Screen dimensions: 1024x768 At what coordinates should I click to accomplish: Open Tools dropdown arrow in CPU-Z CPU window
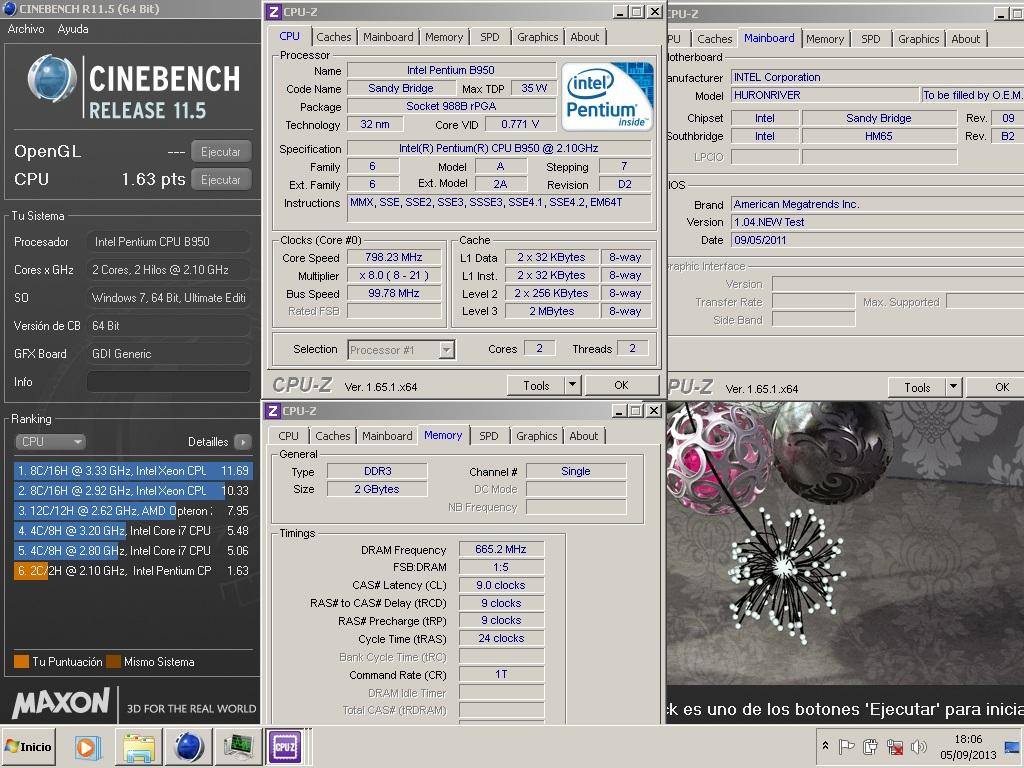(x=572, y=386)
